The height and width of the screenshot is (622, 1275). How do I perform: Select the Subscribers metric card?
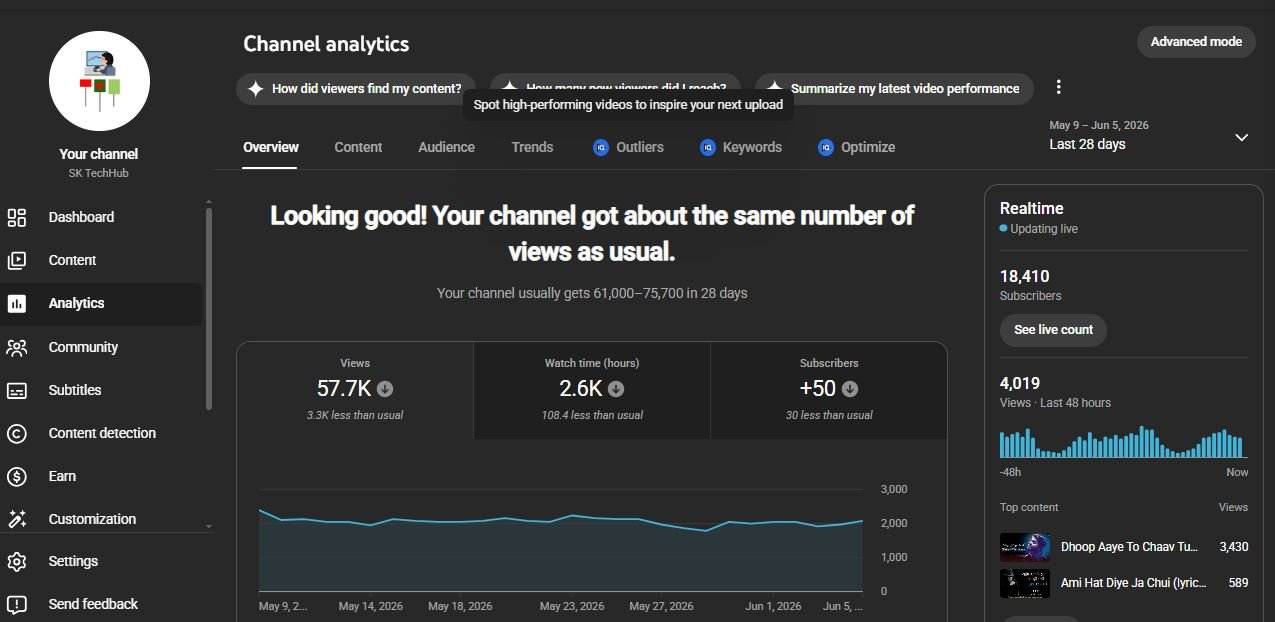tap(829, 390)
